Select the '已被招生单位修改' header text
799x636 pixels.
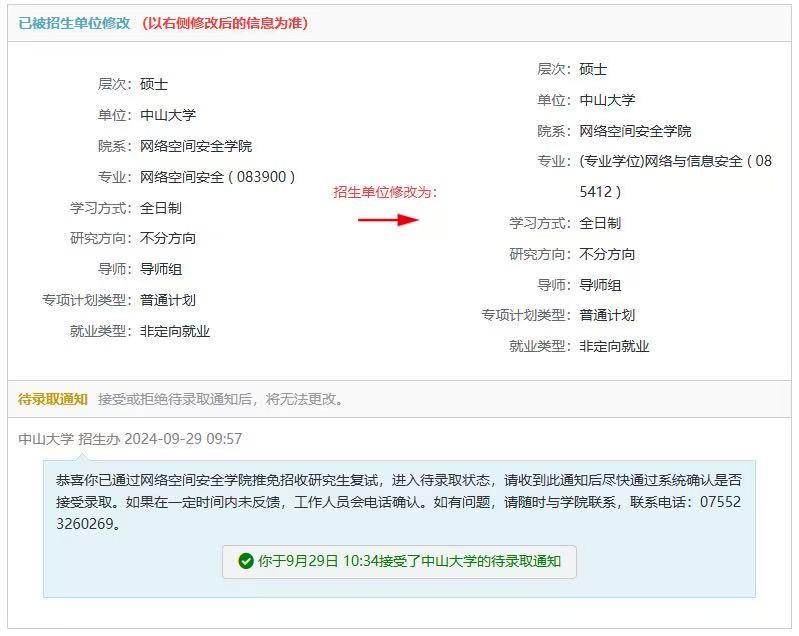pos(74,23)
